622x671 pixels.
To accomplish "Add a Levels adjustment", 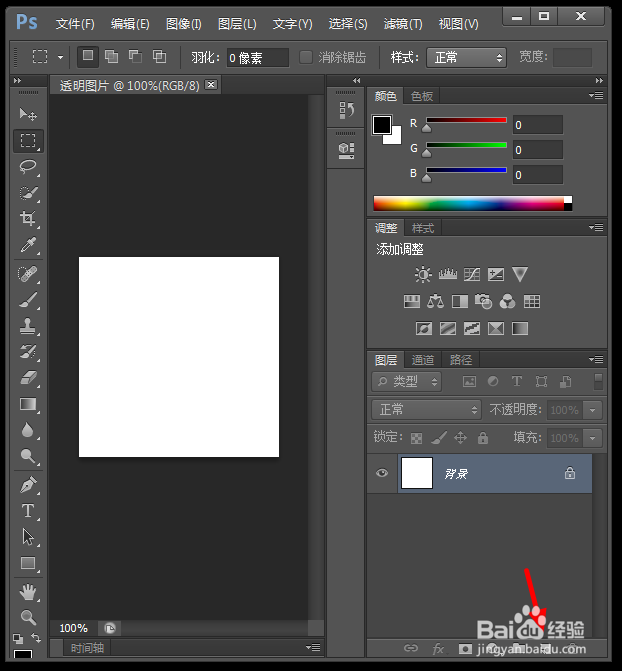I will point(448,274).
